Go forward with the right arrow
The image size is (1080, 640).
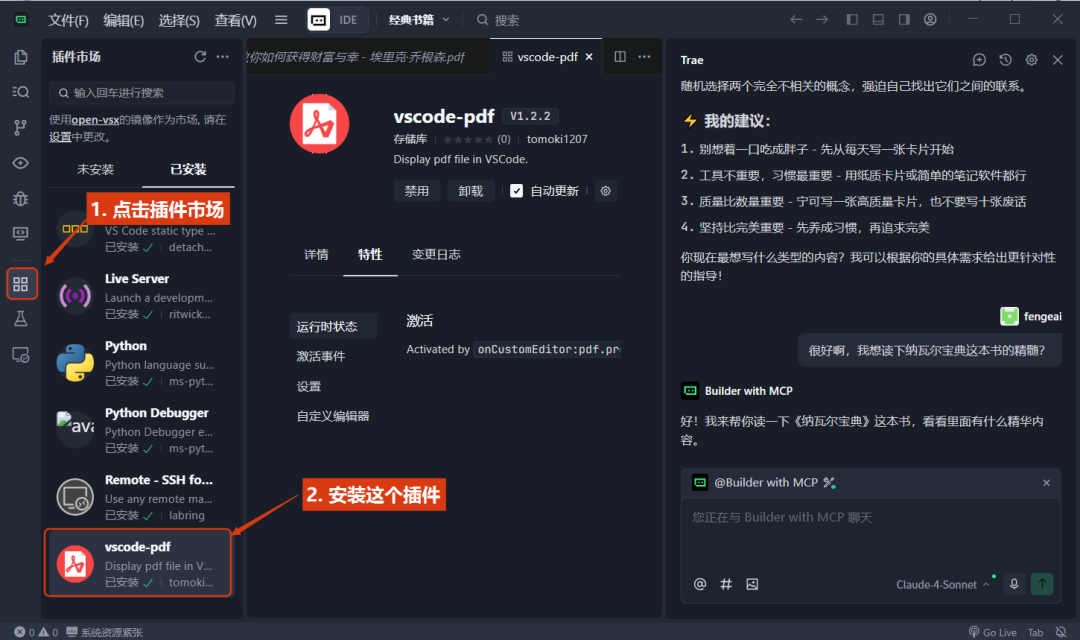(822, 19)
